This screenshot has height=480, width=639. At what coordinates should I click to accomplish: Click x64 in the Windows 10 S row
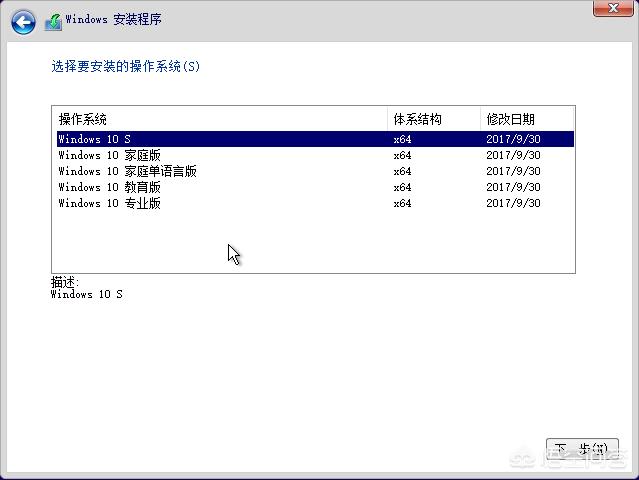pyautogui.click(x=402, y=139)
